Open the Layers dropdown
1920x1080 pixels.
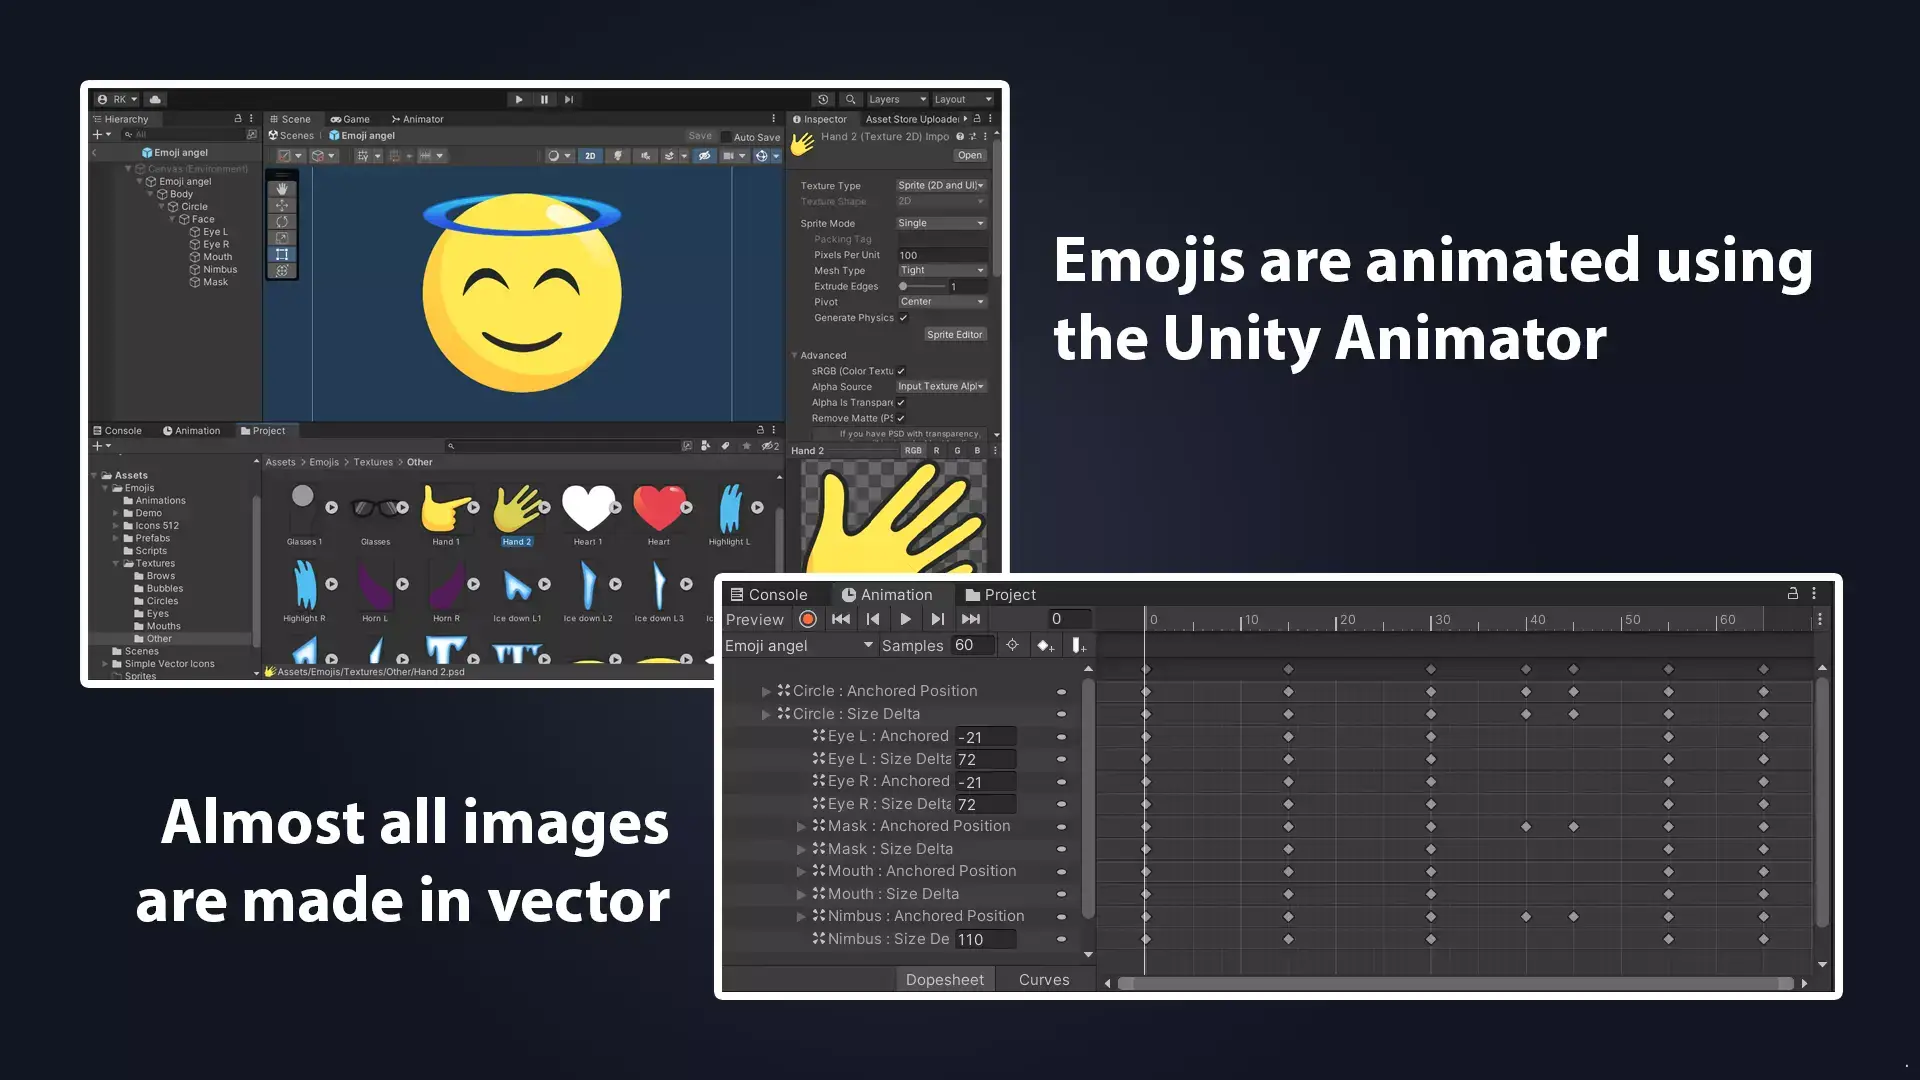(x=897, y=99)
